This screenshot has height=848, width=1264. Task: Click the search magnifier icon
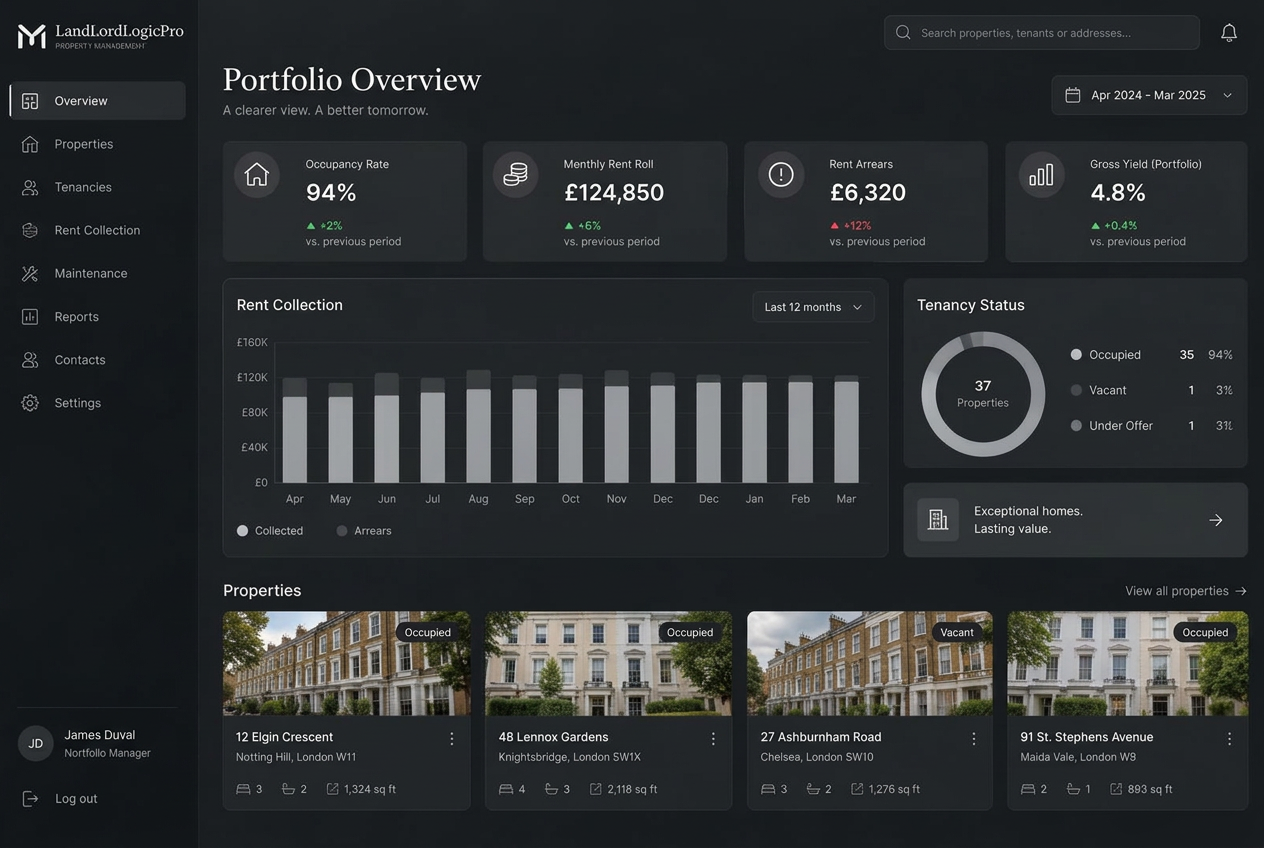point(903,33)
